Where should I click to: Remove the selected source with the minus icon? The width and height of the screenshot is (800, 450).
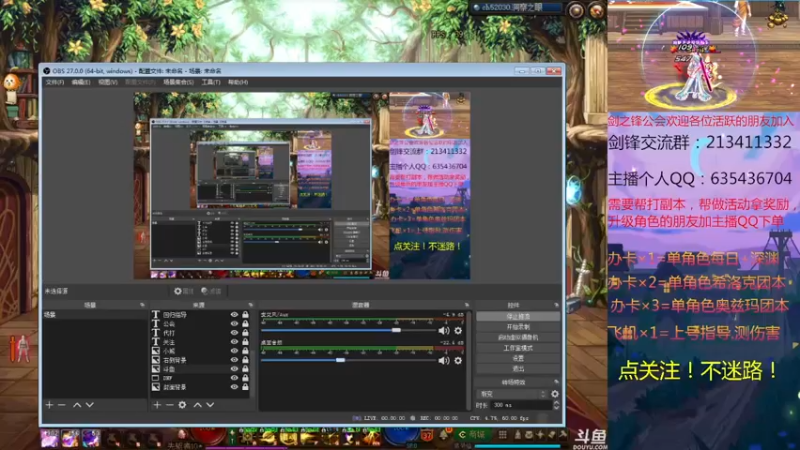pyautogui.click(x=169, y=405)
